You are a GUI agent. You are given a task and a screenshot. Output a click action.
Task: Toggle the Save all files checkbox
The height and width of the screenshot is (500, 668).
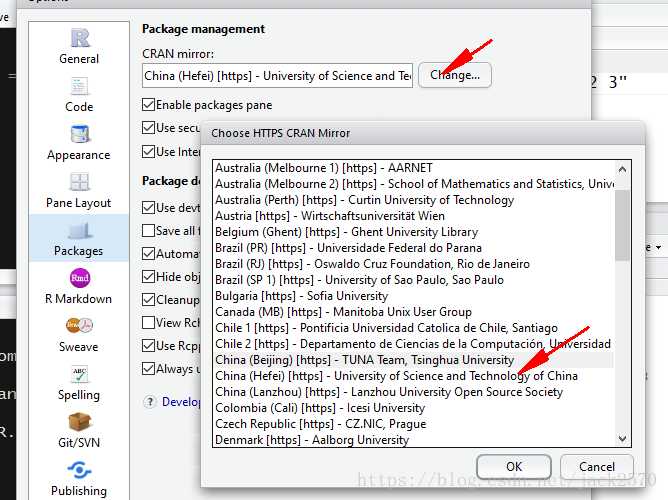tap(148, 230)
